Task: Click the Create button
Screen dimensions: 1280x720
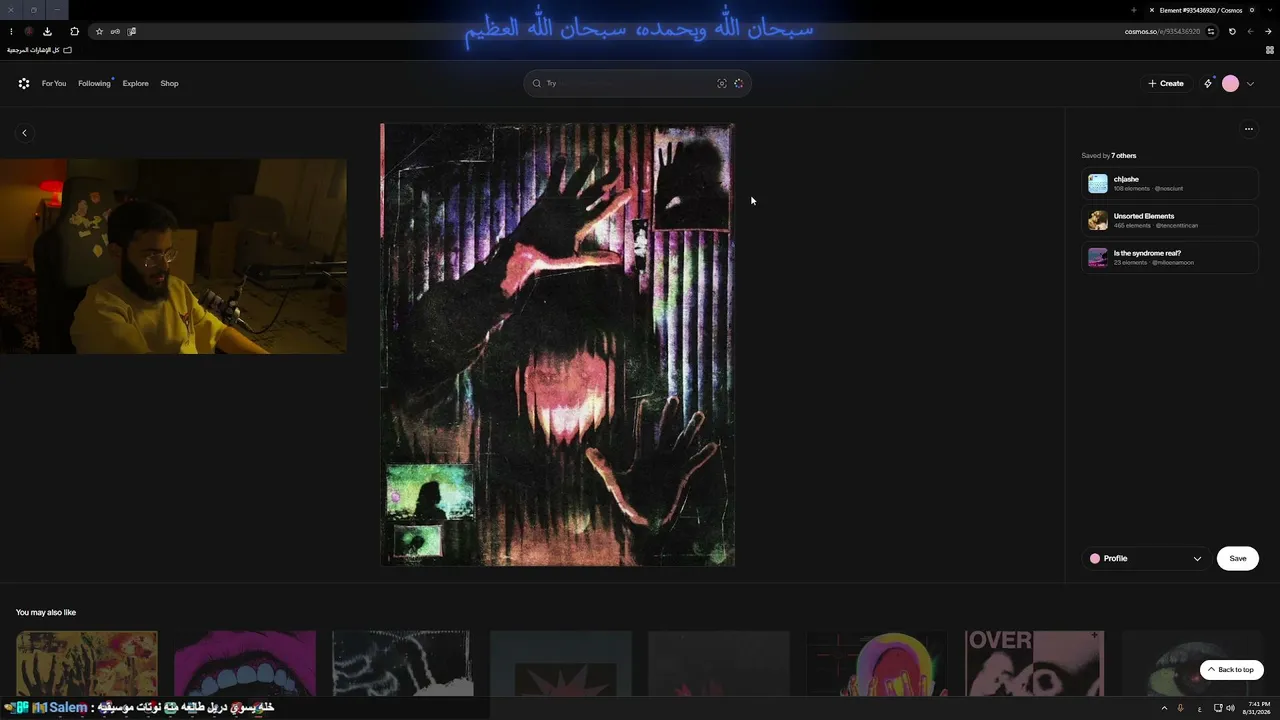Action: tap(1166, 84)
